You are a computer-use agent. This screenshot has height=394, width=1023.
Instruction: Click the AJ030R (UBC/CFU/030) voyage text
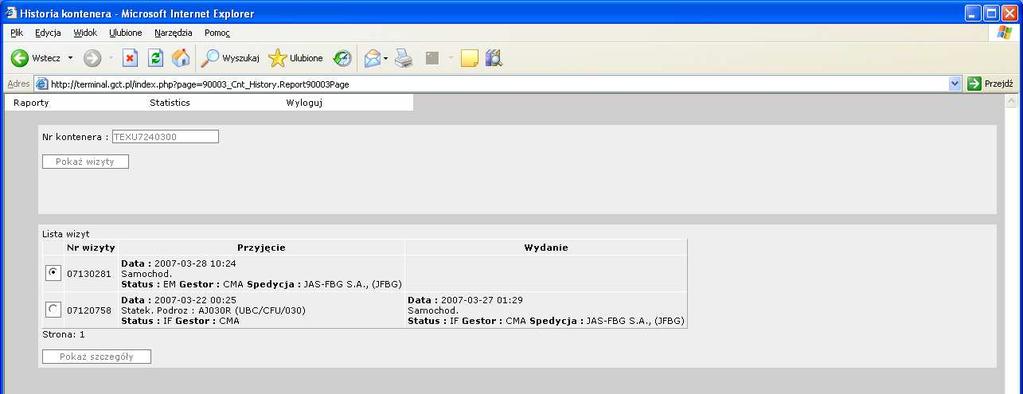click(252, 311)
